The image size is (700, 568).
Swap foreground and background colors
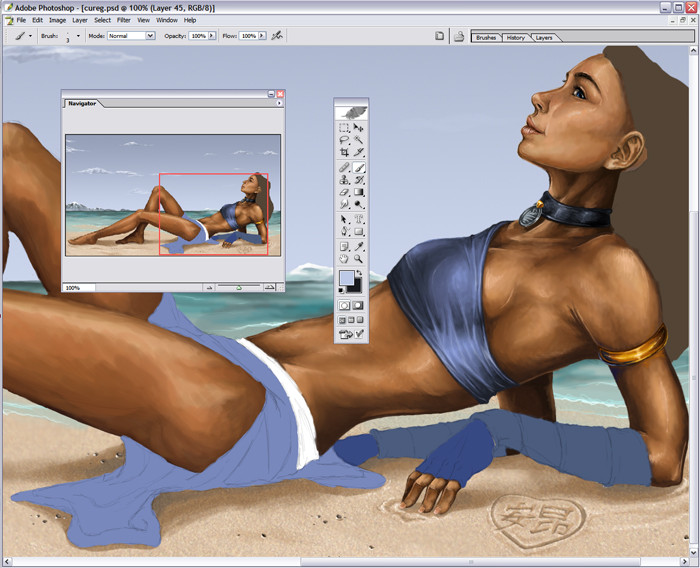point(359,273)
